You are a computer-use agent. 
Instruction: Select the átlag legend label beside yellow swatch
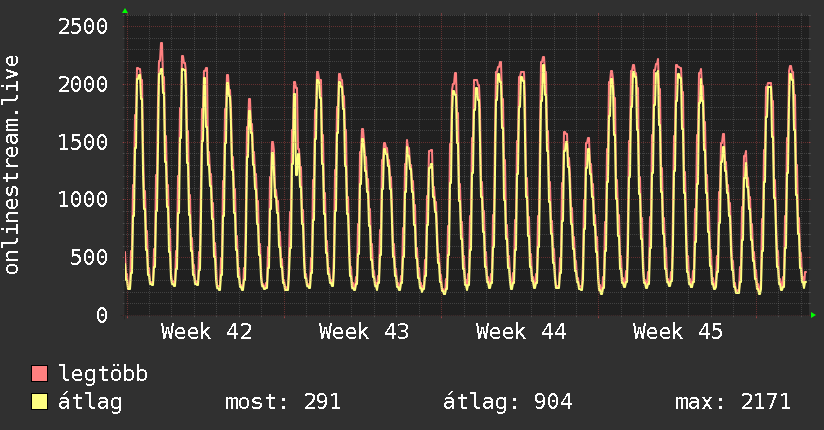[90, 402]
